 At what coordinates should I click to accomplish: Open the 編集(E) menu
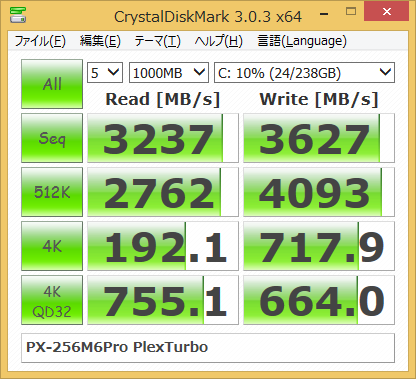(100, 41)
